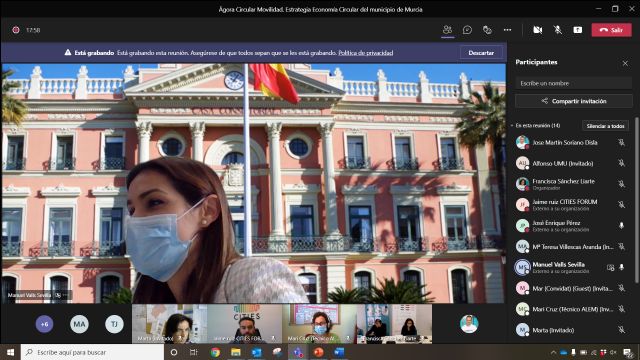Image resolution: width=640 pixels, height=360 pixels.
Task: Unmute the microphone in meeting toolbar
Action: (x=558, y=30)
